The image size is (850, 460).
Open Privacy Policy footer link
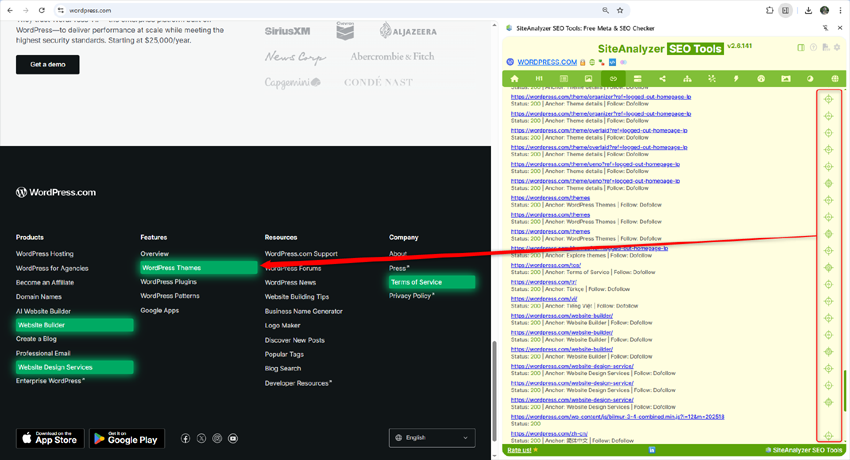point(411,296)
